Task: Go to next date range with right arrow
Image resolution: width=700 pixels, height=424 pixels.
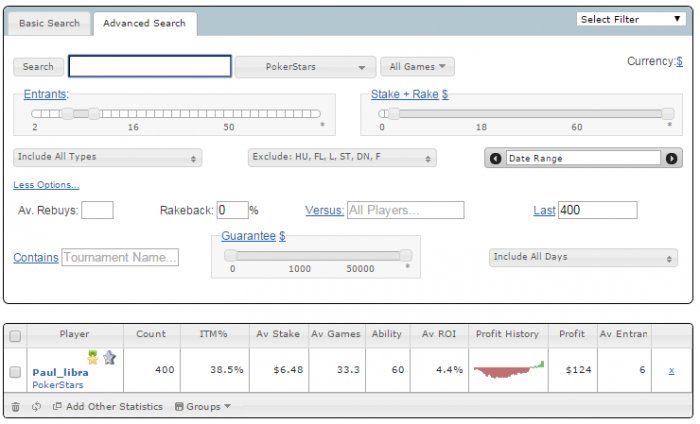Action: [671, 158]
